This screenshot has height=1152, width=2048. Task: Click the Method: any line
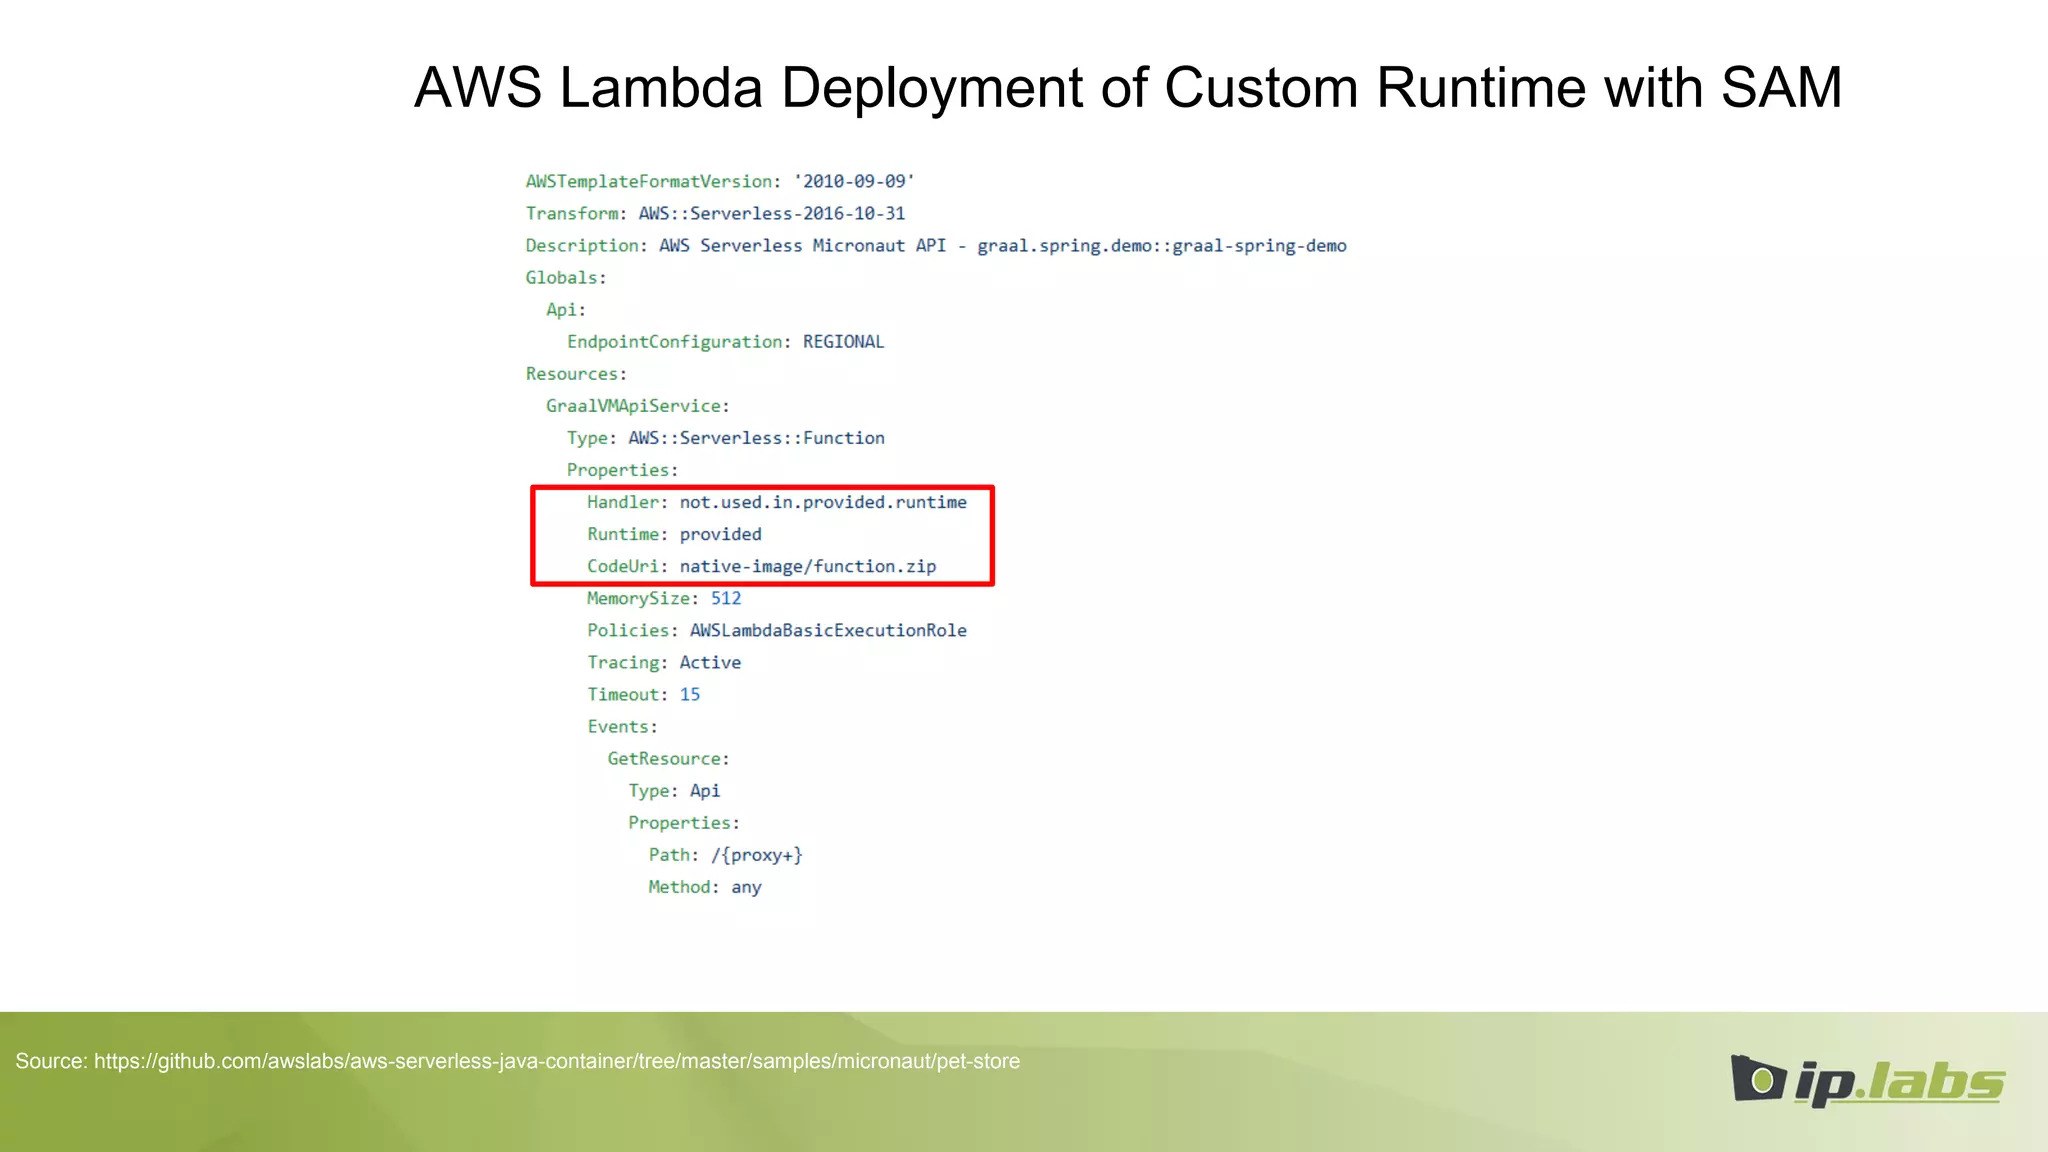(x=705, y=887)
